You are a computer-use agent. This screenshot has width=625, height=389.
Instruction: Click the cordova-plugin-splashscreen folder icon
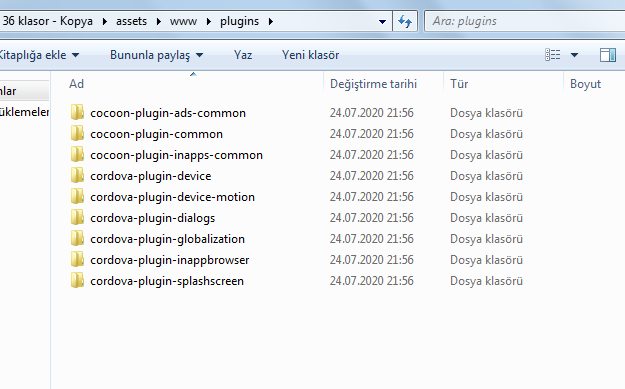77,281
